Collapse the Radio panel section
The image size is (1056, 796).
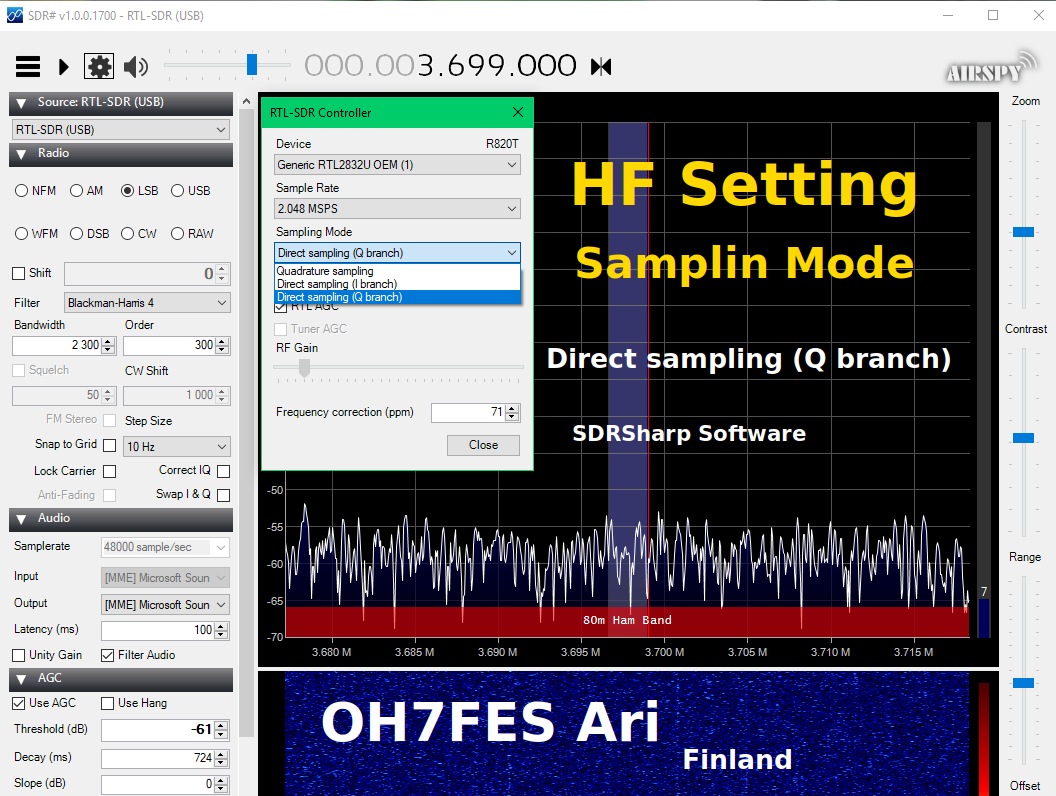click(x=21, y=154)
